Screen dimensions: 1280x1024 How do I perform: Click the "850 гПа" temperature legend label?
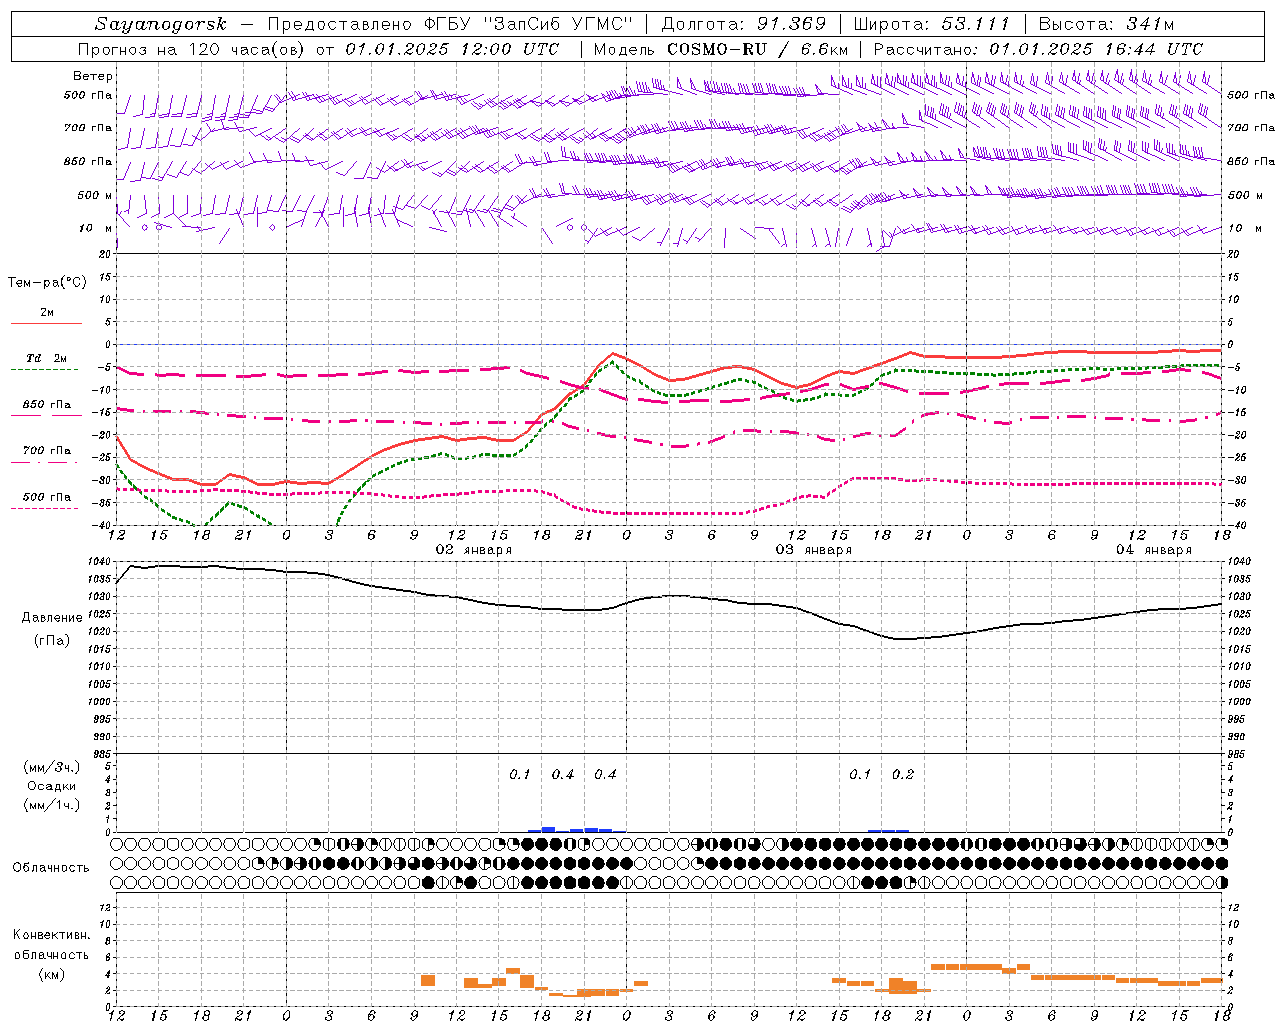[47, 405]
